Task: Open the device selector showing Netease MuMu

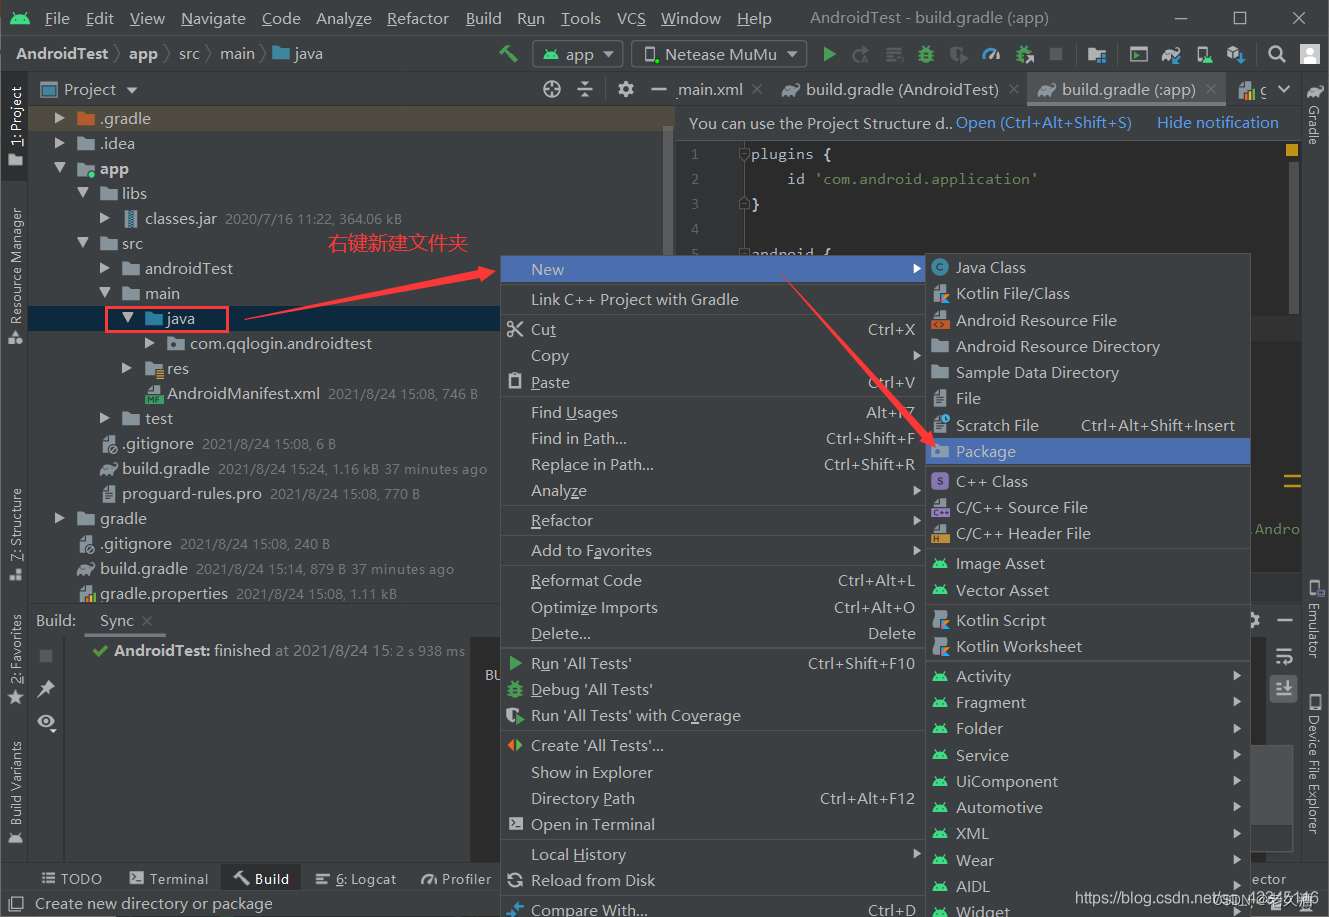Action: click(x=718, y=53)
